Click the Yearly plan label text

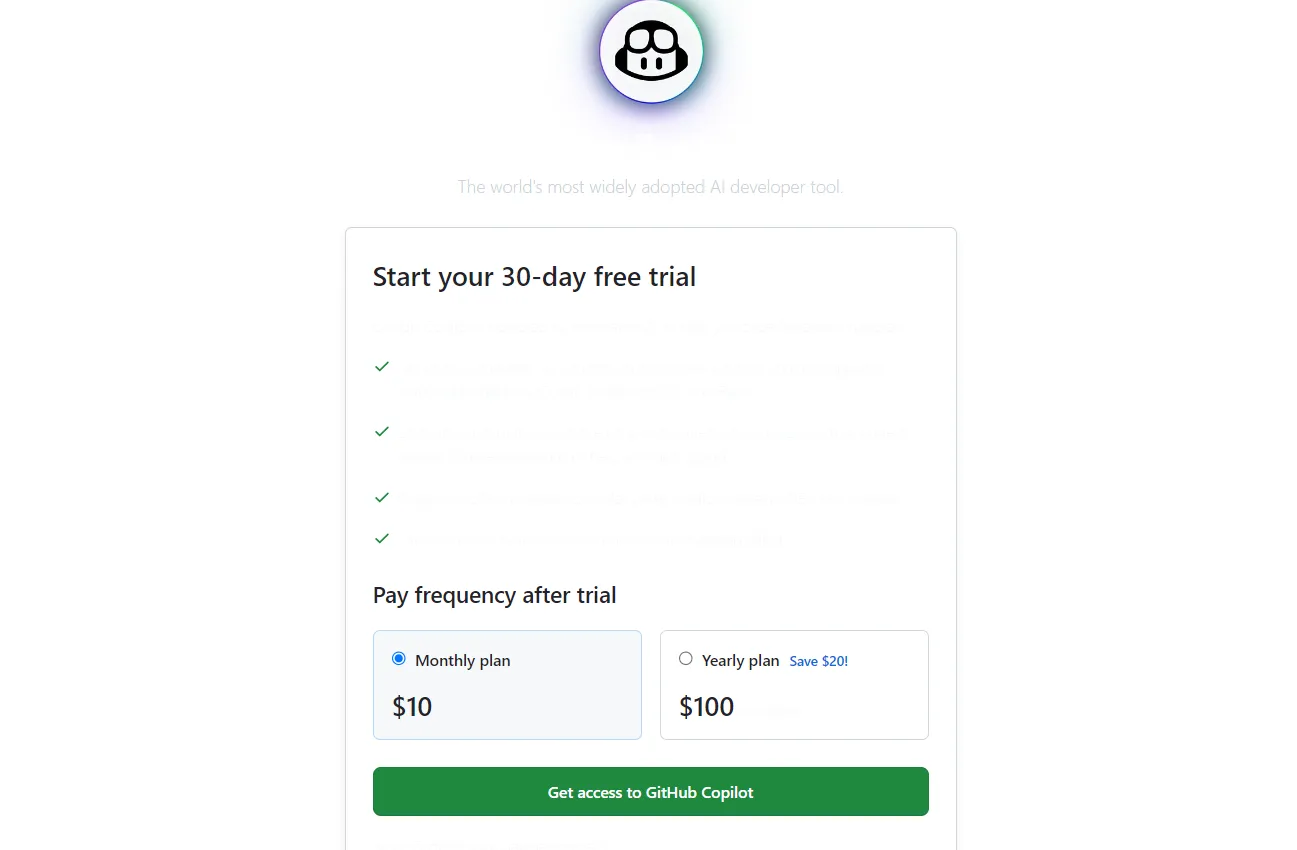740,660
